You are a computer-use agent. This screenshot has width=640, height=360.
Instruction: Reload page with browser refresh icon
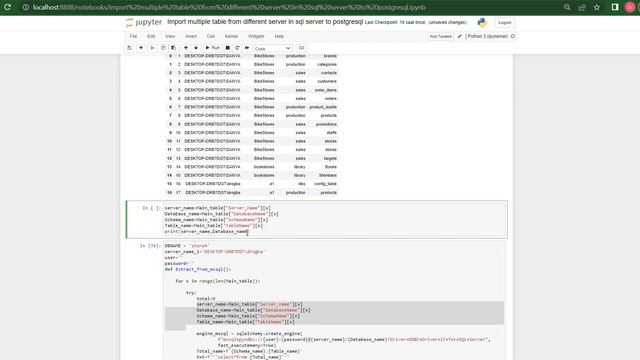7,7
